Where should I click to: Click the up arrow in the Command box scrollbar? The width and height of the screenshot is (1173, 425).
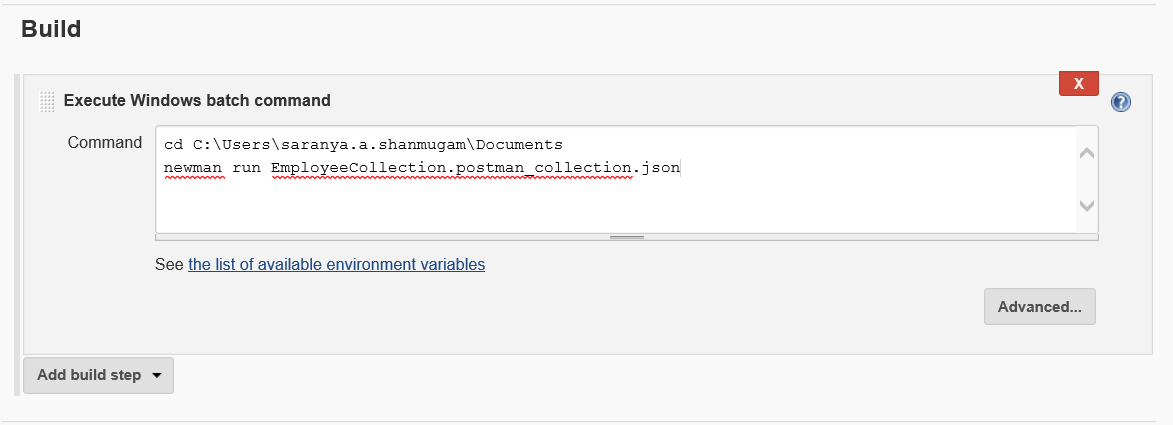[x=1087, y=154]
